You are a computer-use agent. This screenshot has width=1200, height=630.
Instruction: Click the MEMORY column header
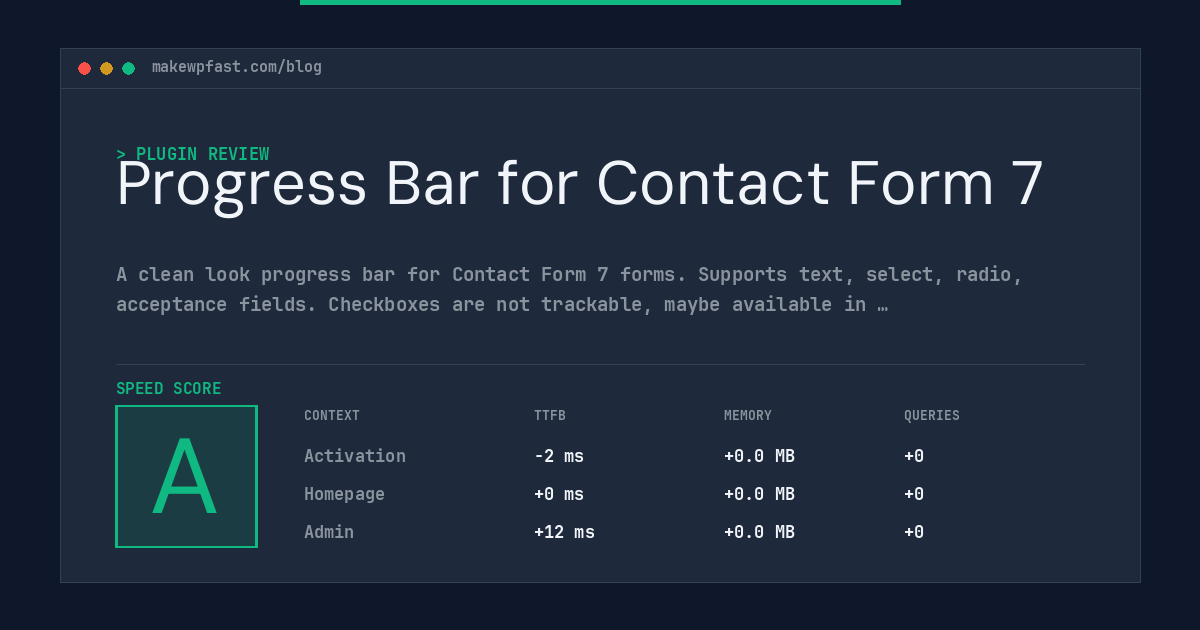(x=748, y=416)
